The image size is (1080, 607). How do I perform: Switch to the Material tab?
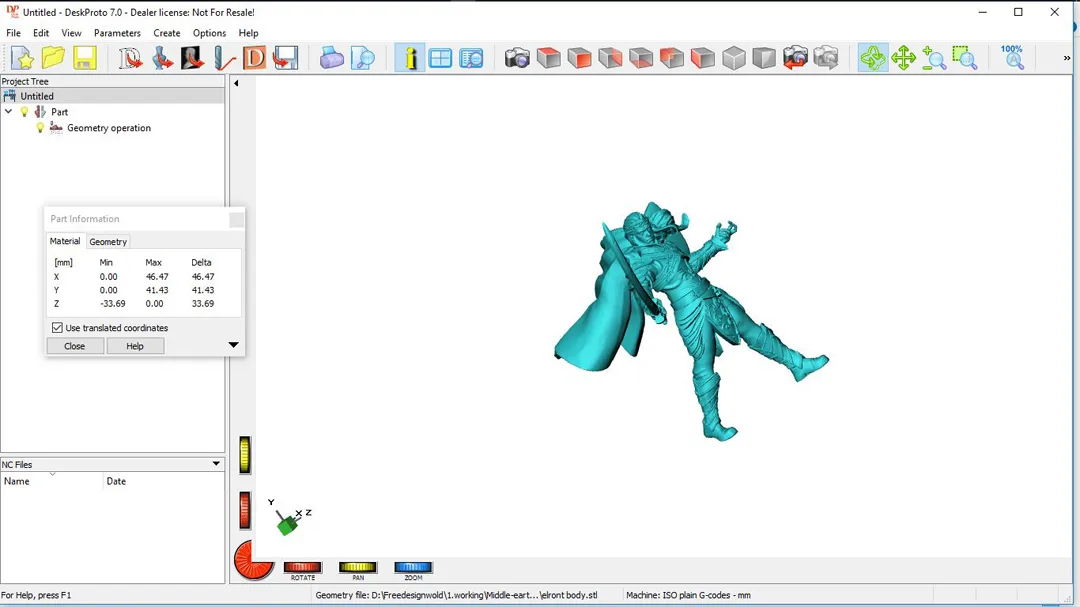[x=65, y=241]
